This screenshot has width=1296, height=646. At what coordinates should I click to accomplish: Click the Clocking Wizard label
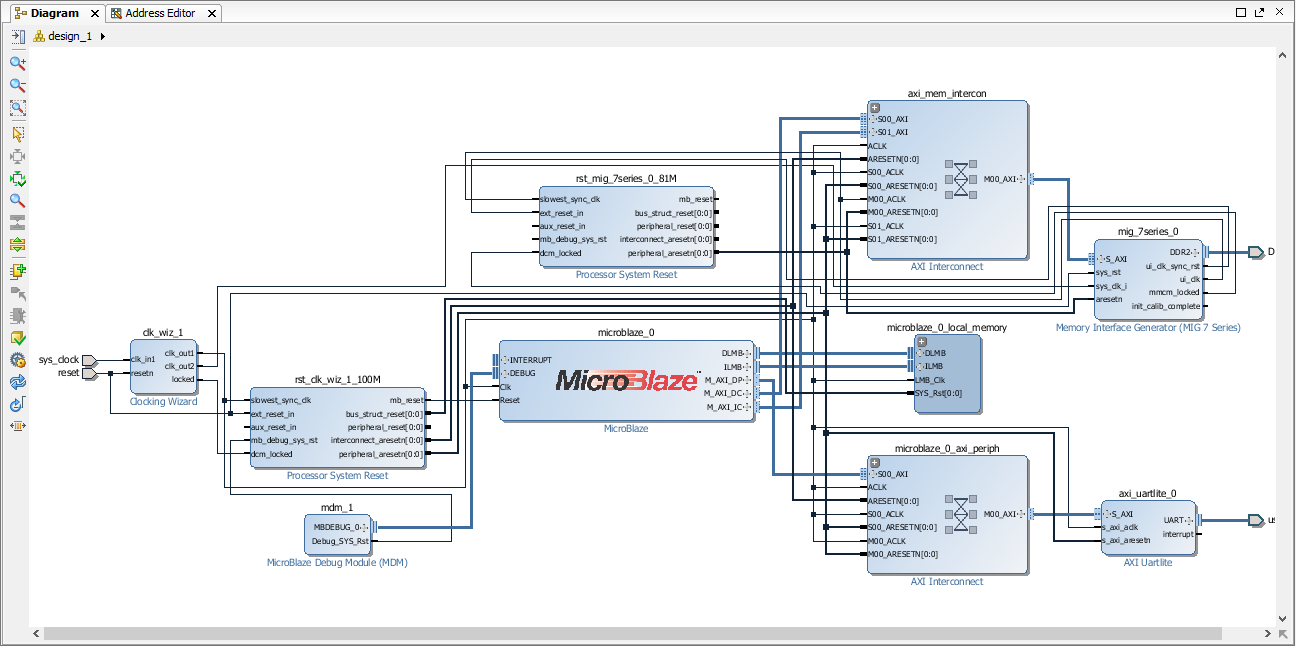click(163, 402)
